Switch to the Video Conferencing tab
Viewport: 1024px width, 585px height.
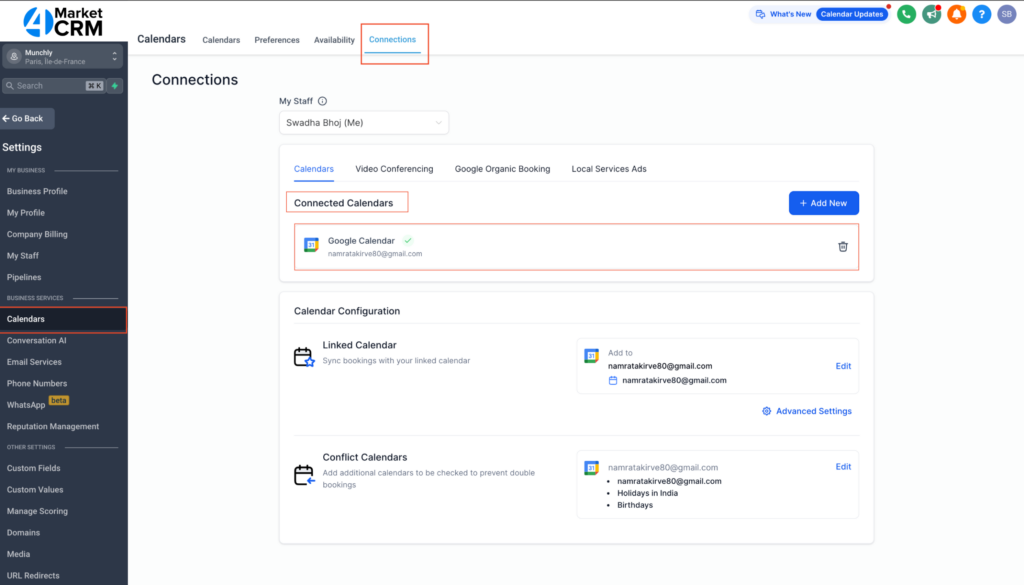394,169
